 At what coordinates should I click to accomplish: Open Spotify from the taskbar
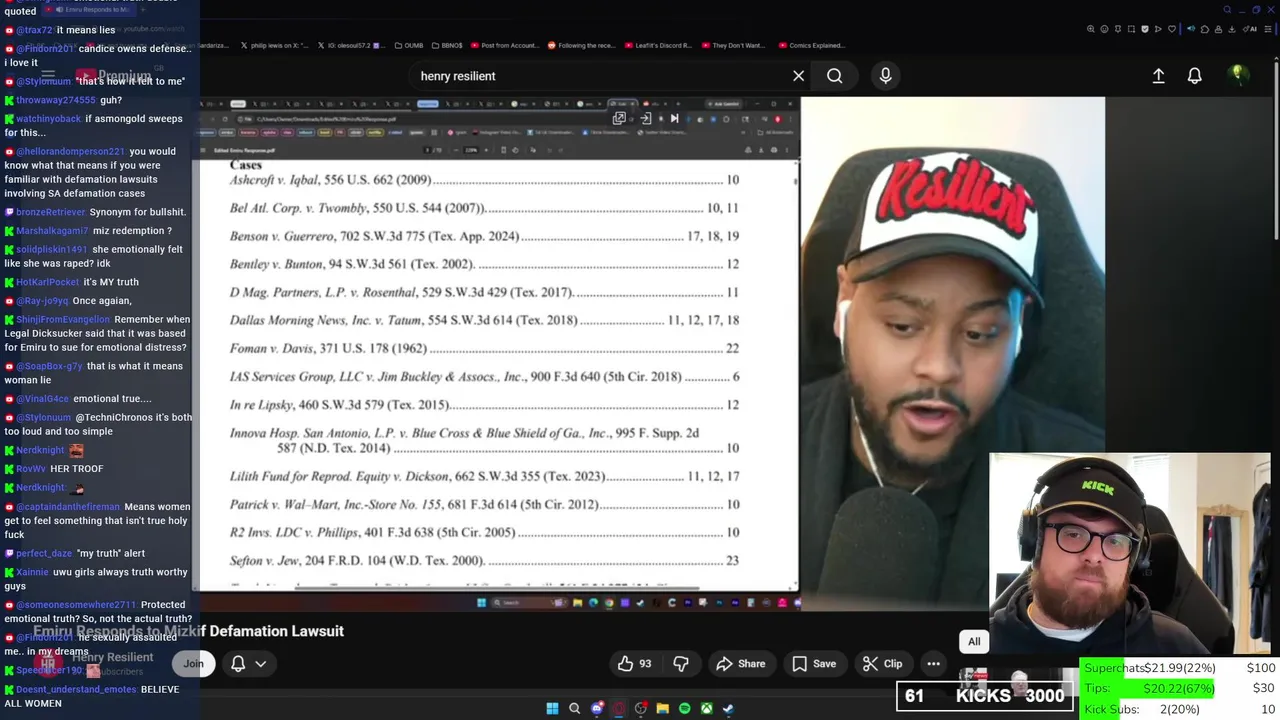(x=684, y=708)
